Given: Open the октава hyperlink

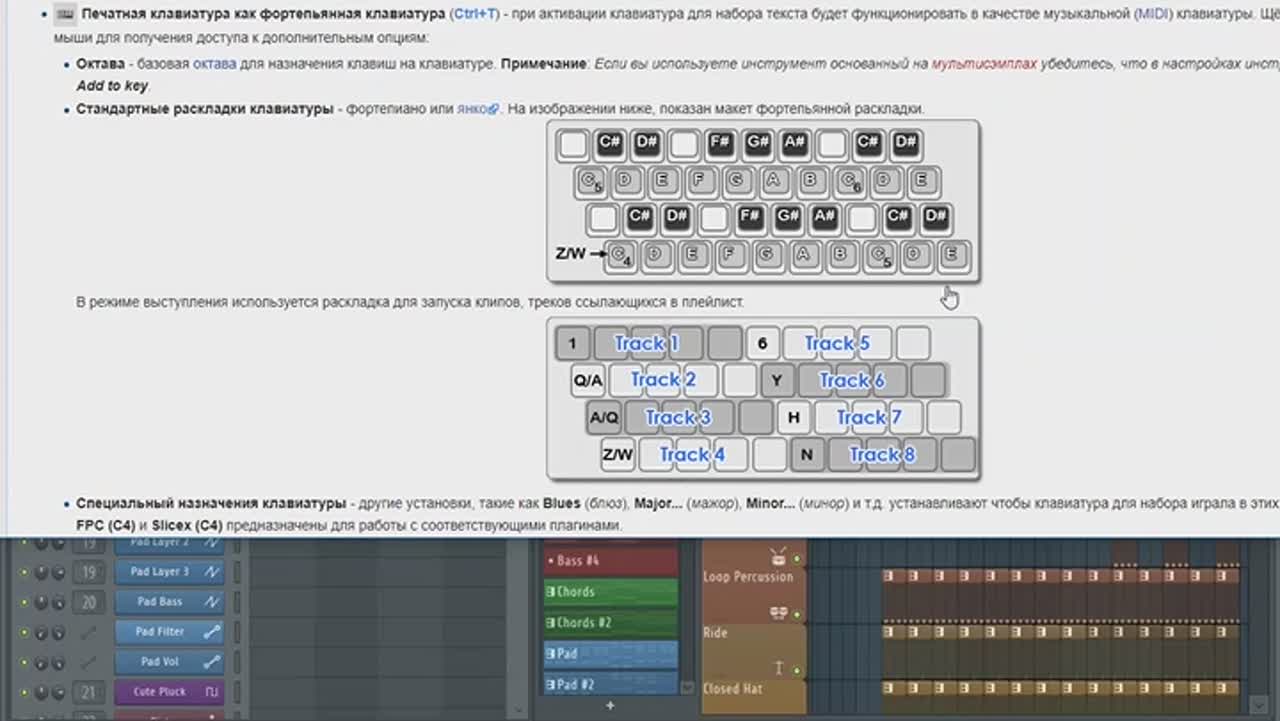Looking at the screenshot, I should tap(214, 64).
